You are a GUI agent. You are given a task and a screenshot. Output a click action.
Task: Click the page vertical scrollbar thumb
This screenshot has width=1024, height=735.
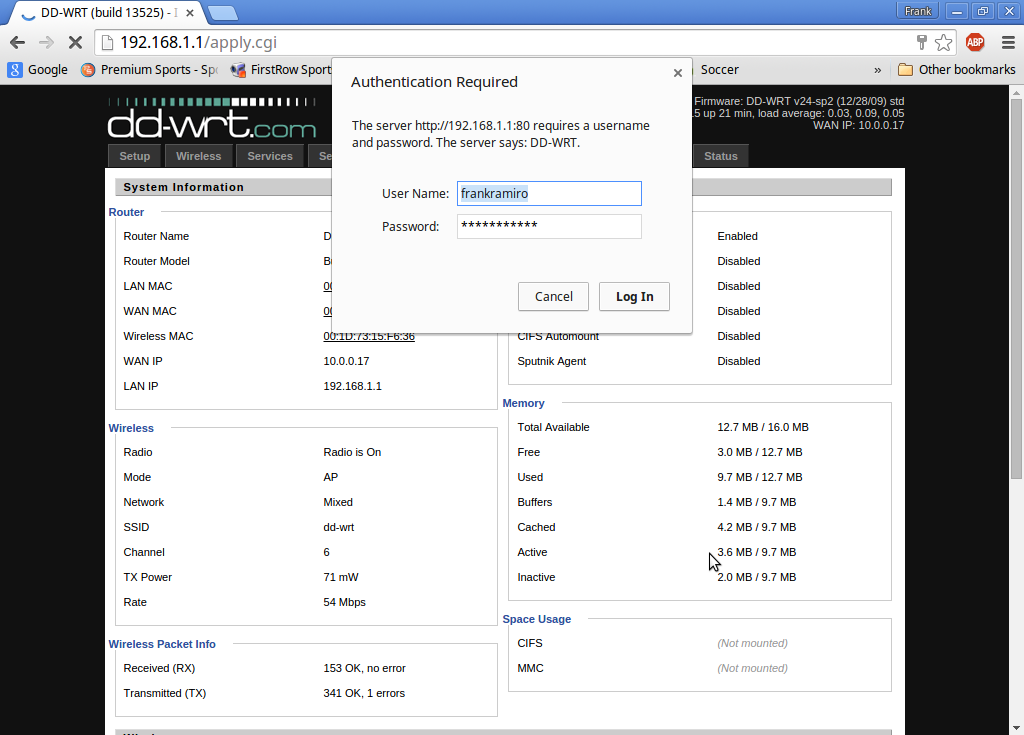click(1016, 289)
